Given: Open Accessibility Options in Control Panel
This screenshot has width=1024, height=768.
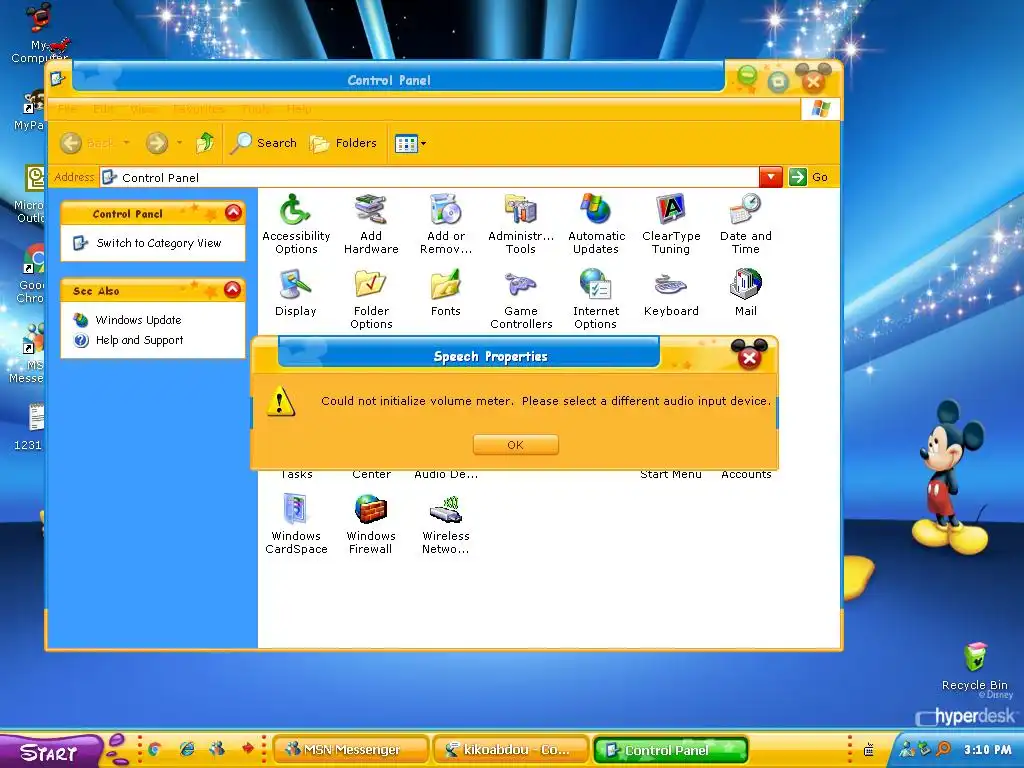Looking at the screenshot, I should tap(296, 223).
